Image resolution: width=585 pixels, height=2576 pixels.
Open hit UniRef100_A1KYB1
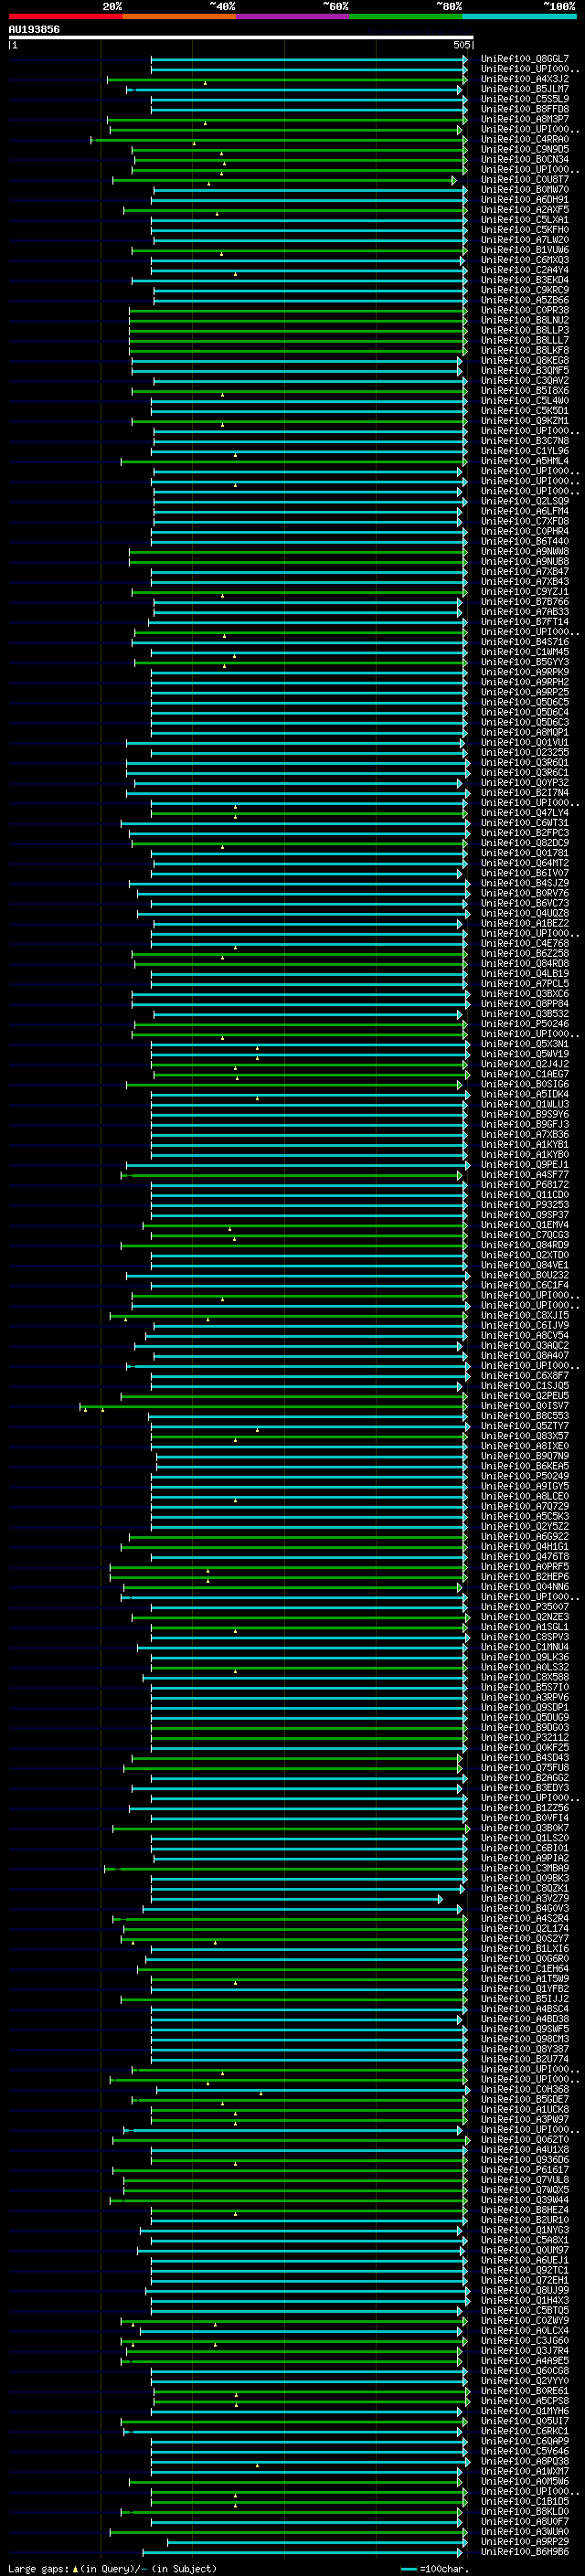pos(524,1144)
